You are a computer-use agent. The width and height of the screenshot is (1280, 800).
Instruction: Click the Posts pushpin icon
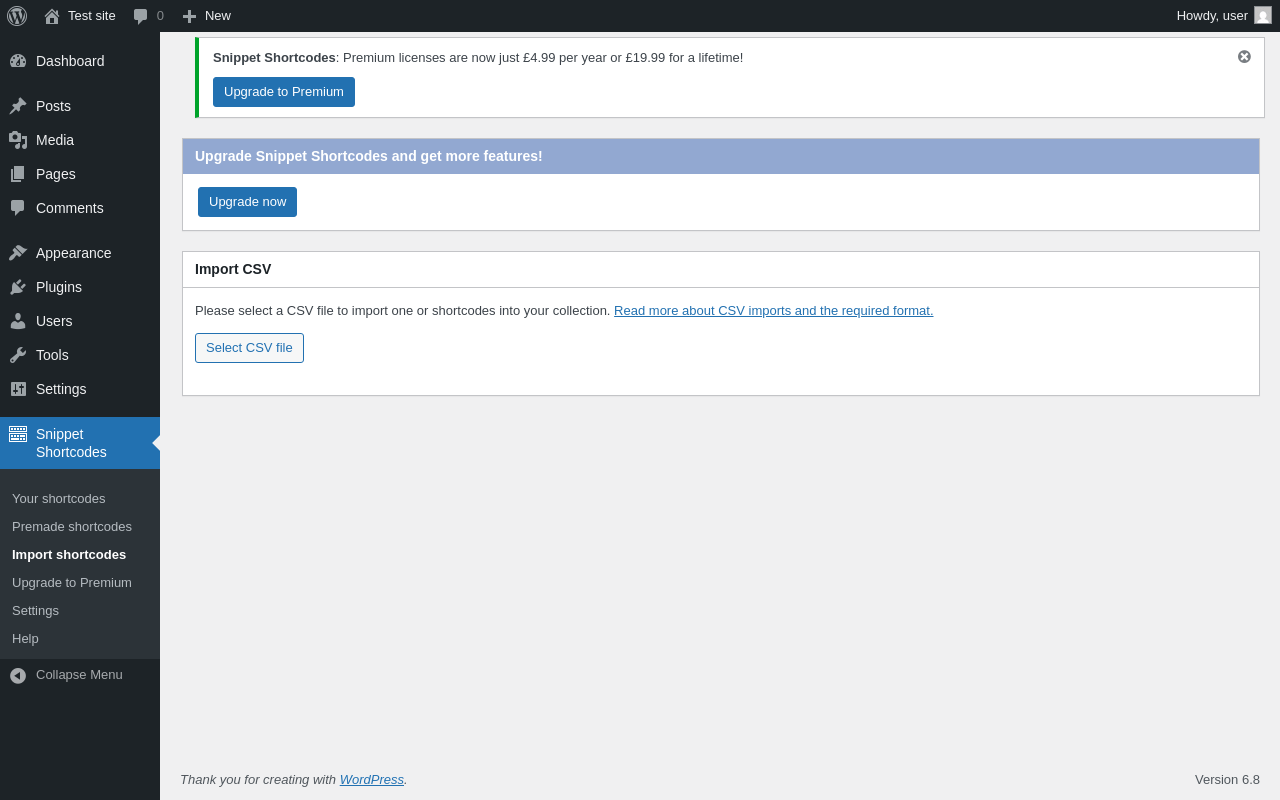18,106
